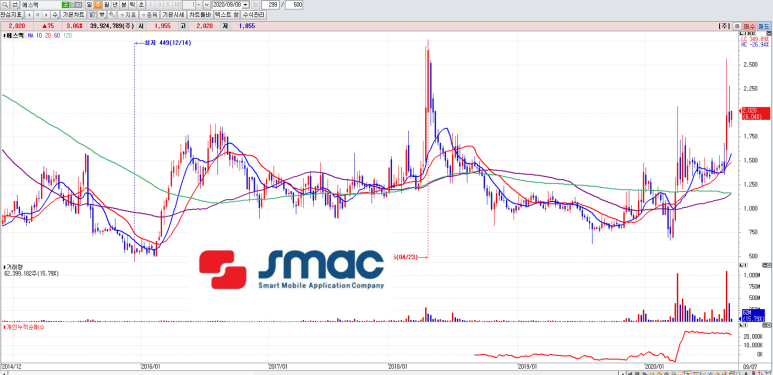Click the 2020/01 date axis label
Screen dimensions: 773x375
pyautogui.click(x=655, y=367)
